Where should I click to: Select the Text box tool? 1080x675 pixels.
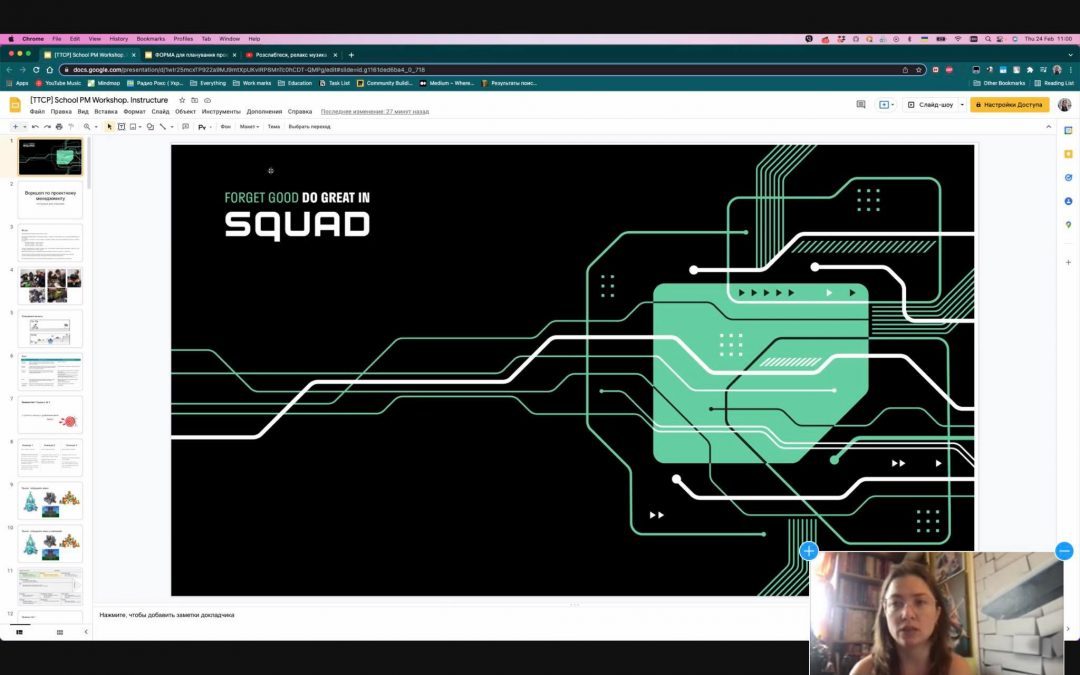121,127
